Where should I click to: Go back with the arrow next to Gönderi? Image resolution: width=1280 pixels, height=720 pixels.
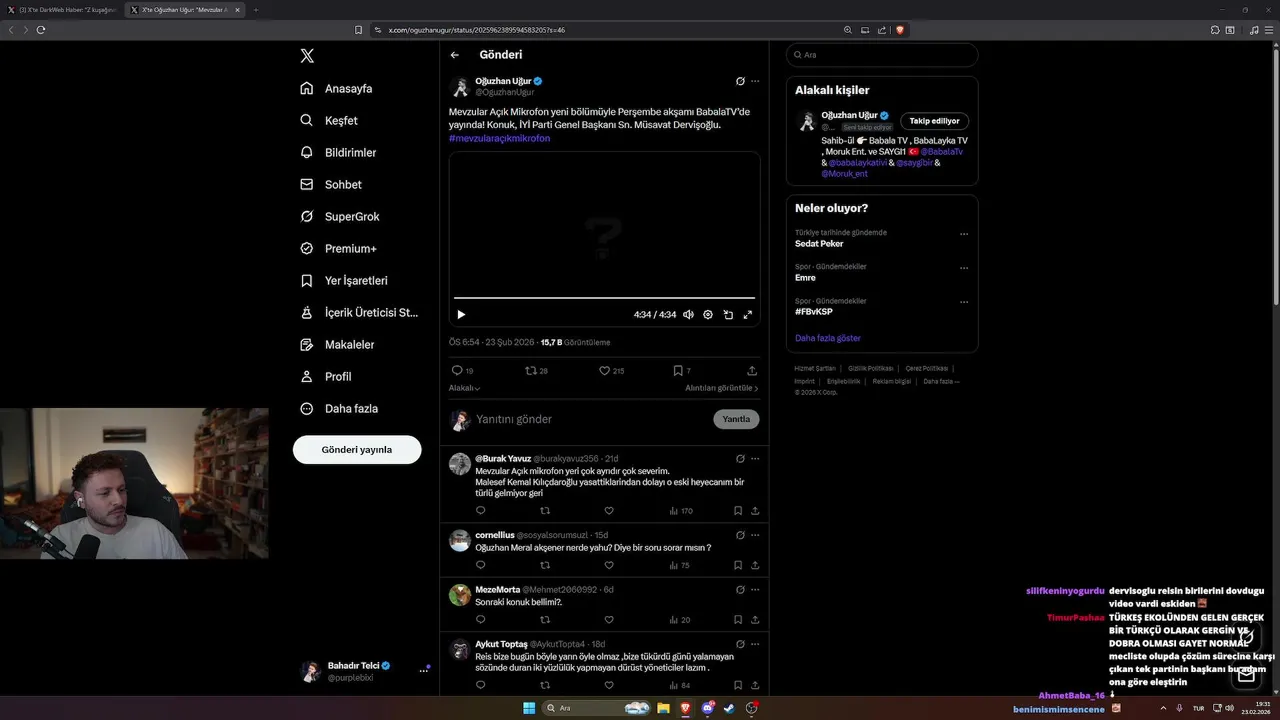click(x=455, y=55)
